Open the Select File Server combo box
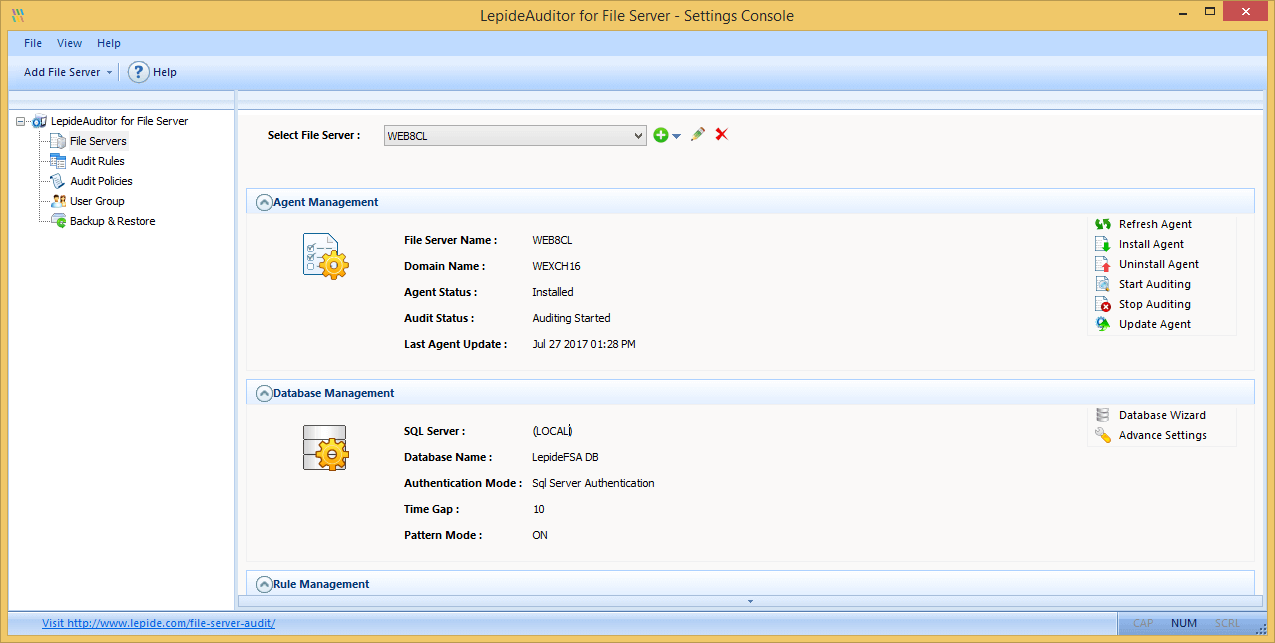The height and width of the screenshot is (643, 1275). [x=515, y=136]
